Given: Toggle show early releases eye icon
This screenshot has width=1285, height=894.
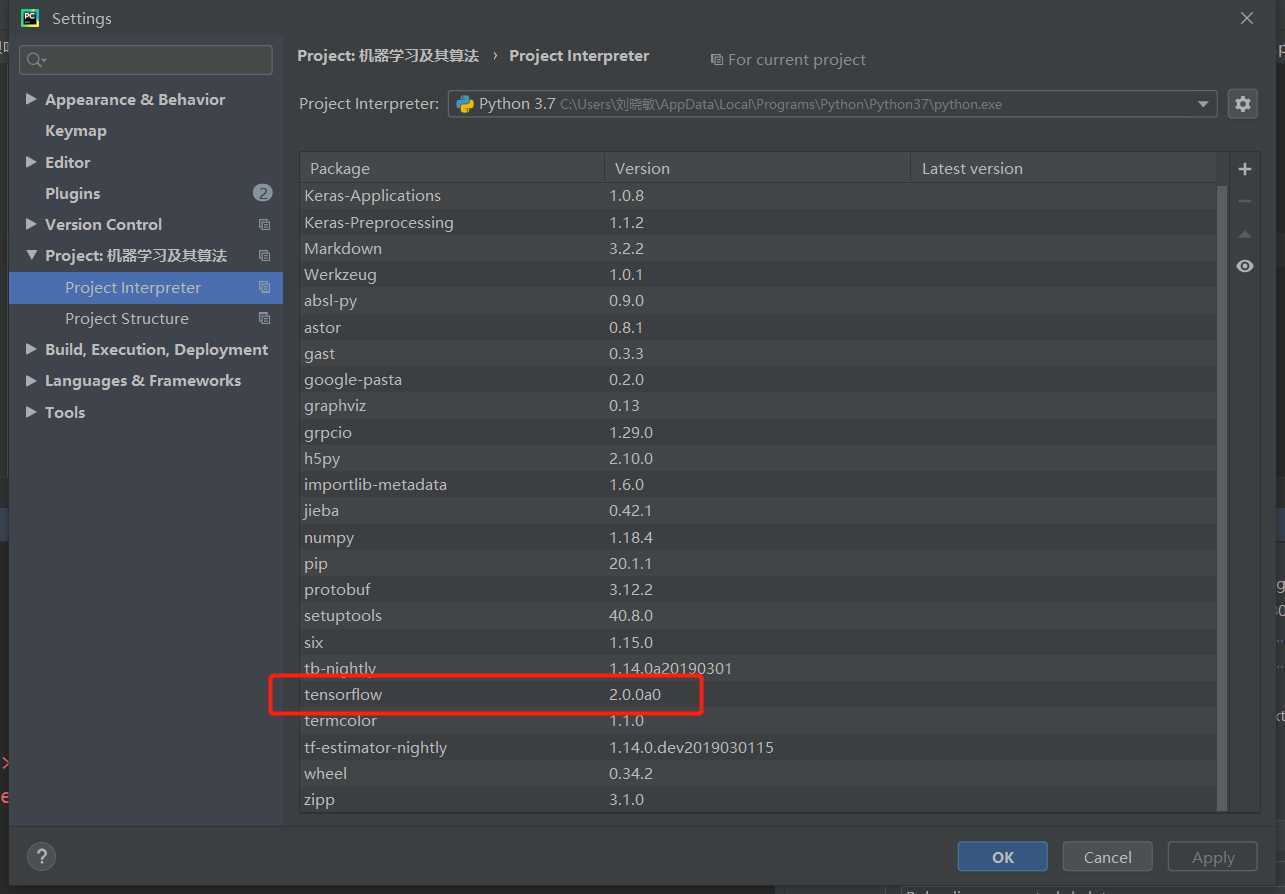Looking at the screenshot, I should pyautogui.click(x=1245, y=266).
